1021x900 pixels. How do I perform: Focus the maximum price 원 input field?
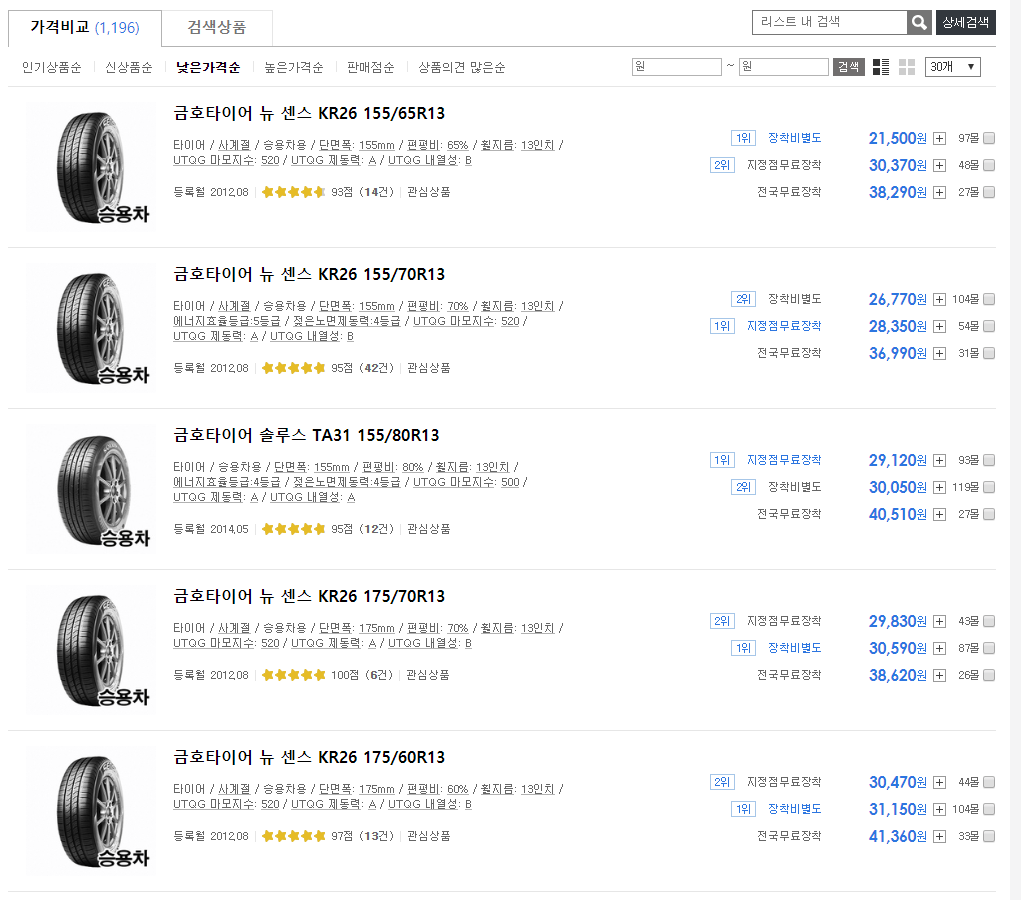pos(784,67)
